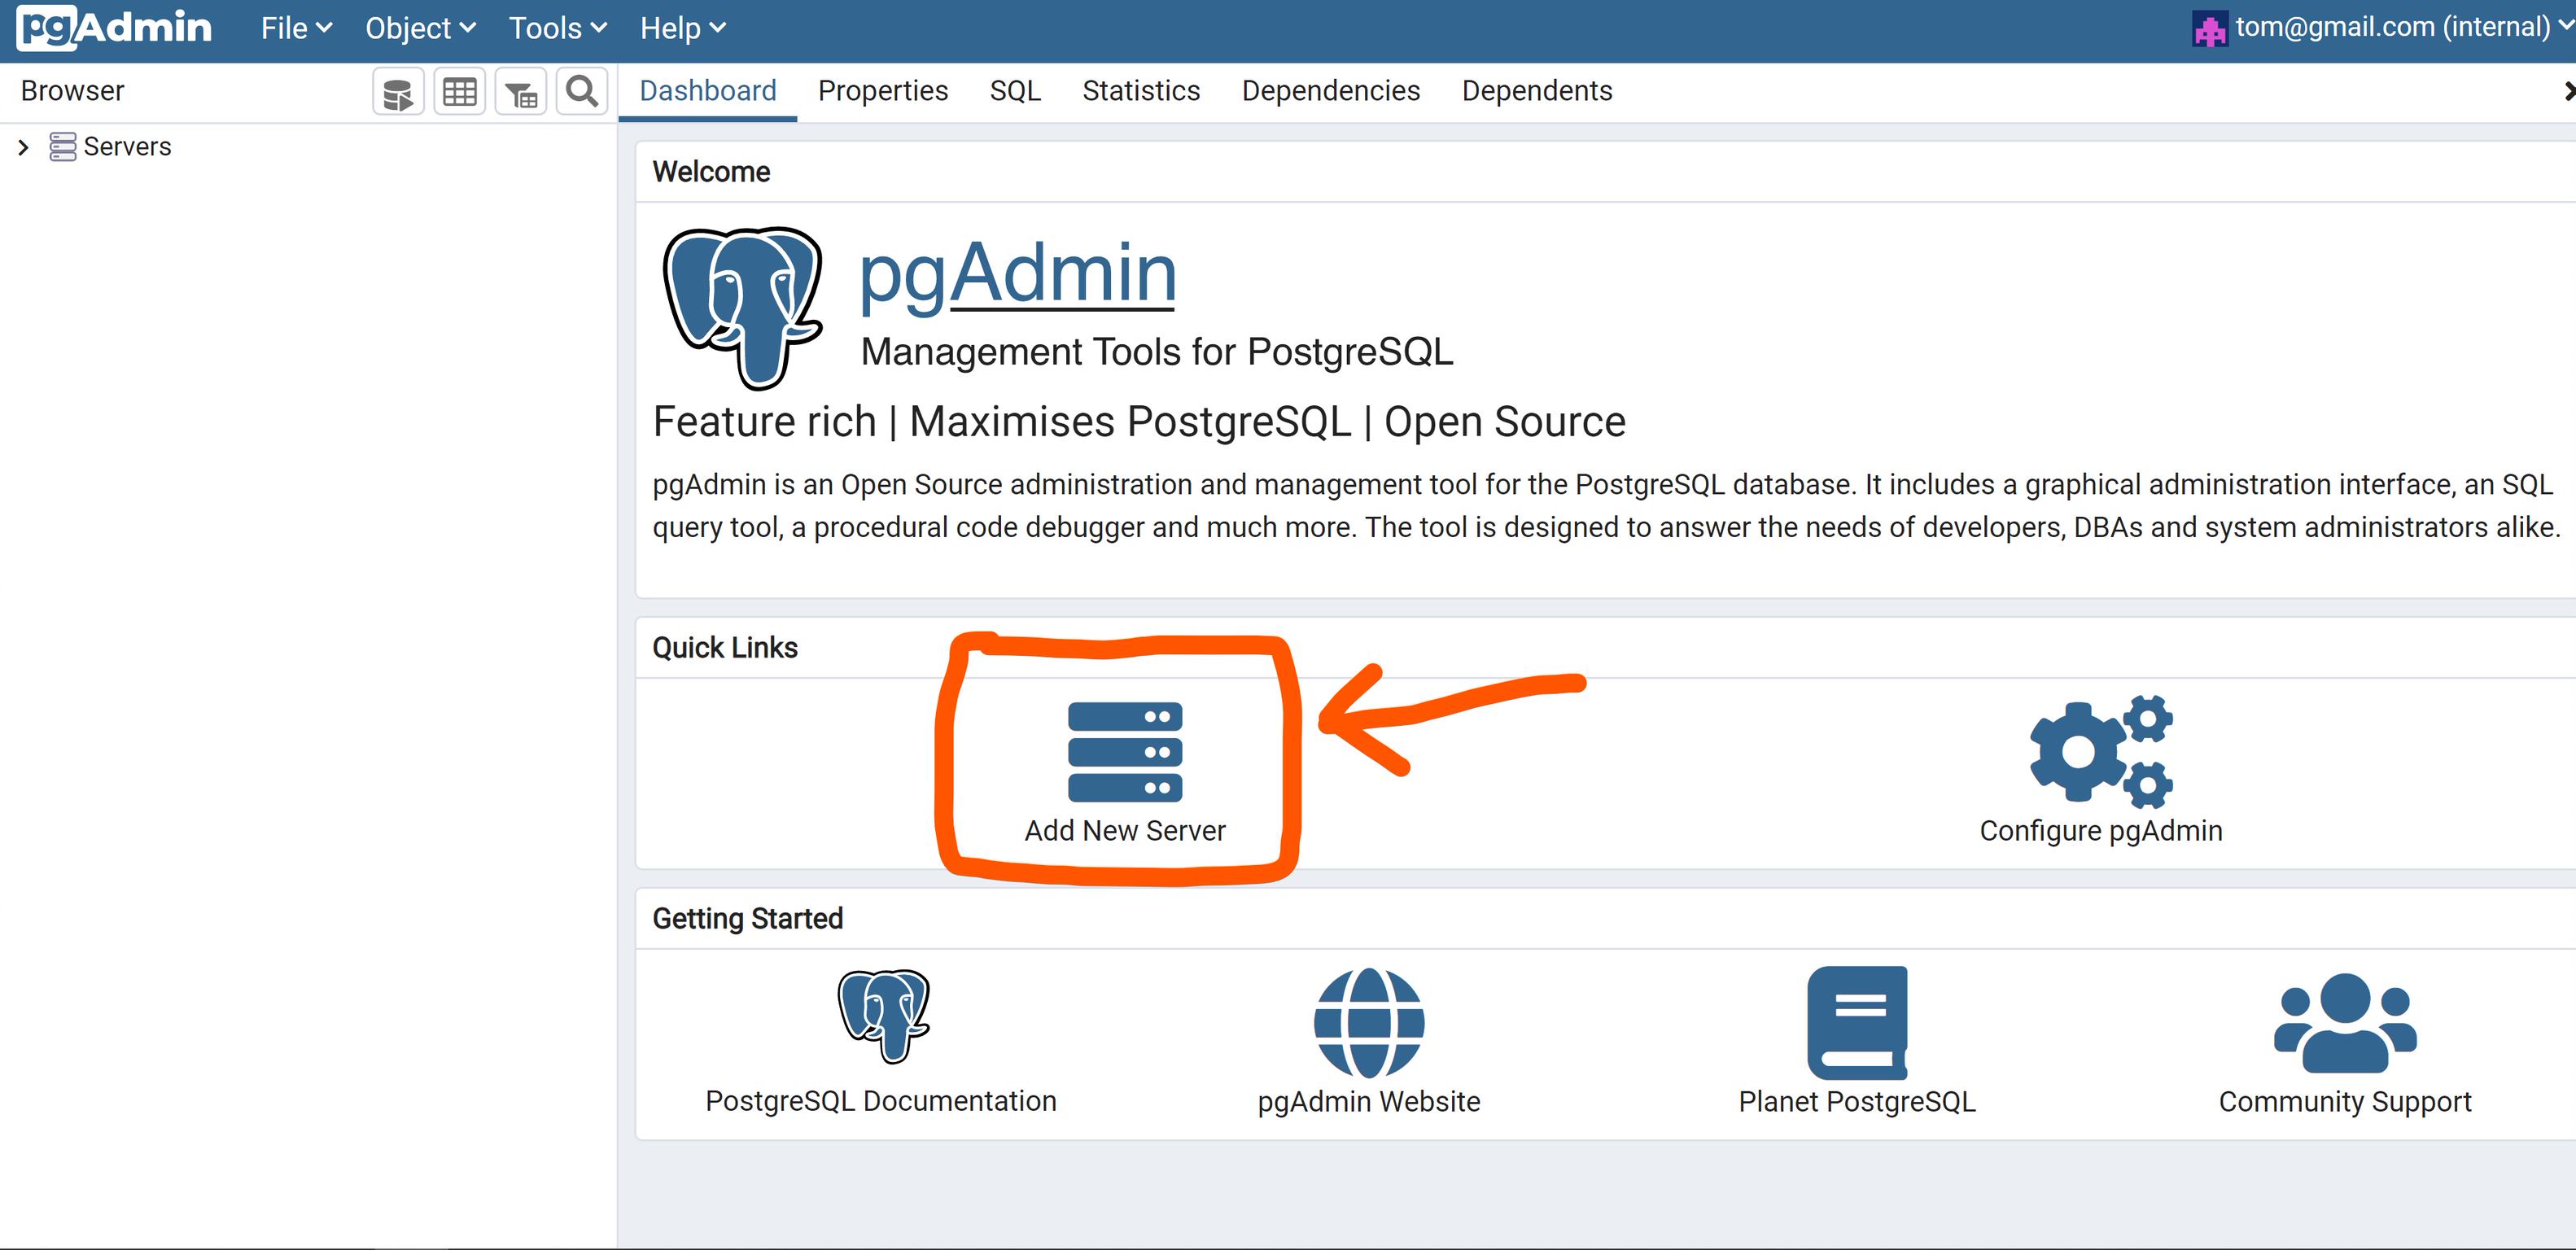
Task: Select the Statistics tab
Action: point(1140,91)
